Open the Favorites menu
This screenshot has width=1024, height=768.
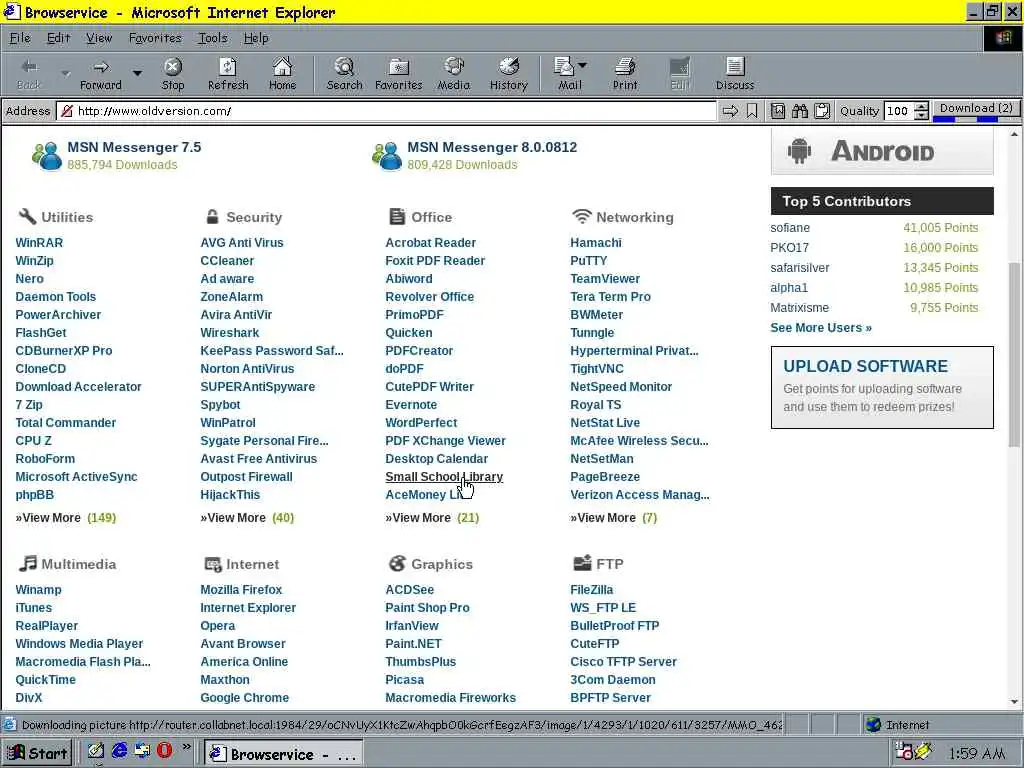pos(155,38)
